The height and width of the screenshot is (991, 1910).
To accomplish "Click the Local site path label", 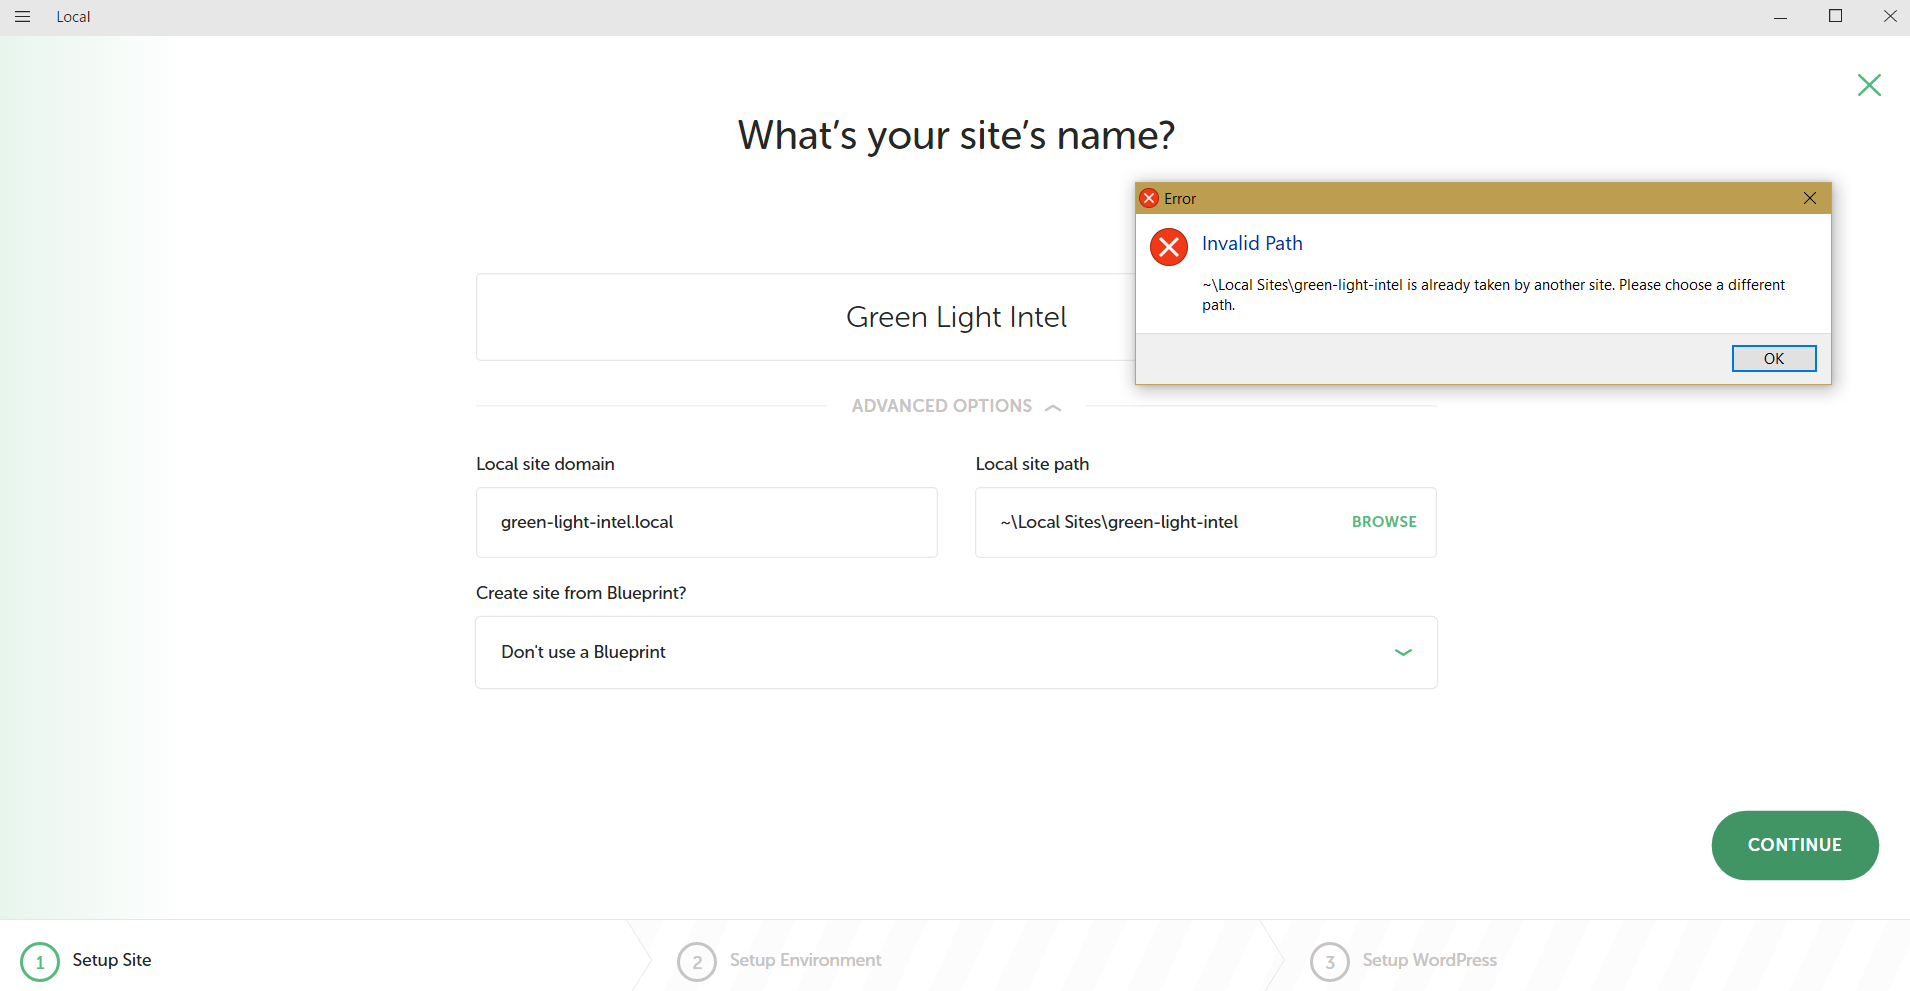I will pyautogui.click(x=1032, y=464).
